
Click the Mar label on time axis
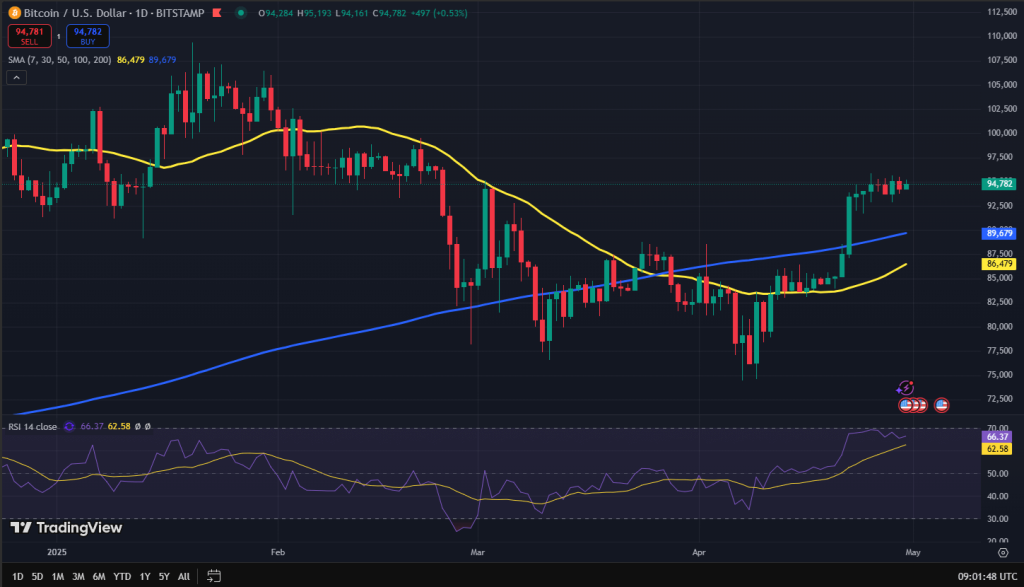[477, 552]
